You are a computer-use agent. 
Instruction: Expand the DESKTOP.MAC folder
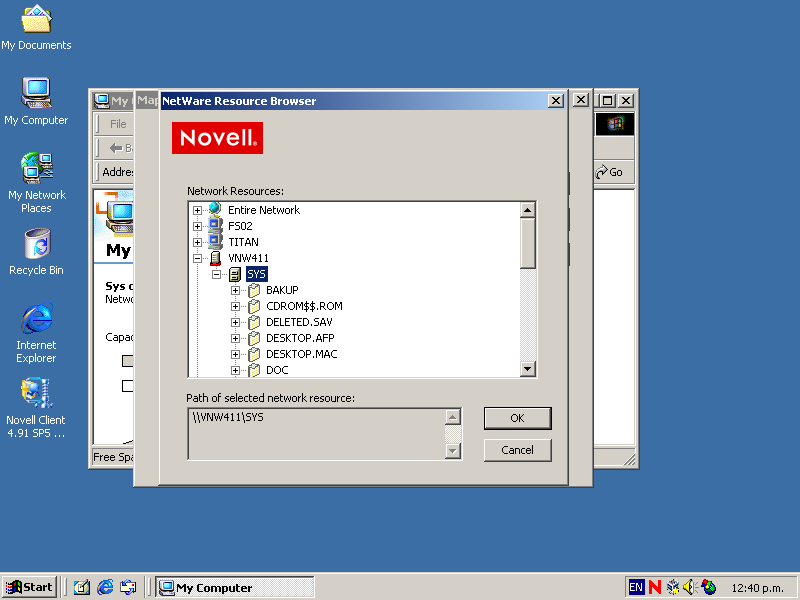pyautogui.click(x=235, y=354)
